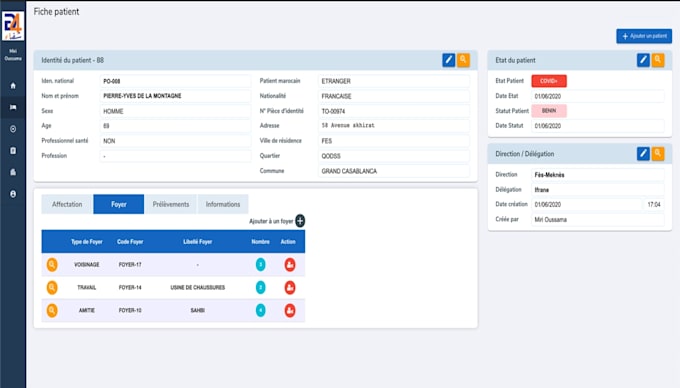680x388 pixels.
Task: Open the clipboard icon in sidebar
Action: coord(13,150)
